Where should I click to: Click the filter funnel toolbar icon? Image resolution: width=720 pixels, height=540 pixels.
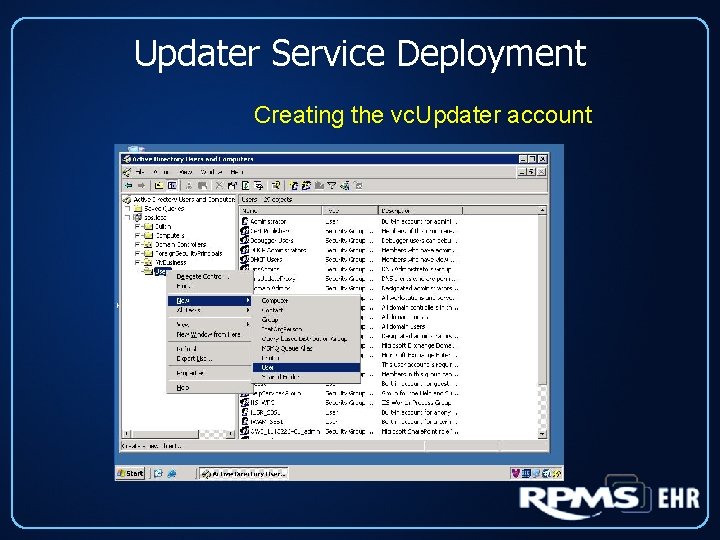(x=332, y=186)
